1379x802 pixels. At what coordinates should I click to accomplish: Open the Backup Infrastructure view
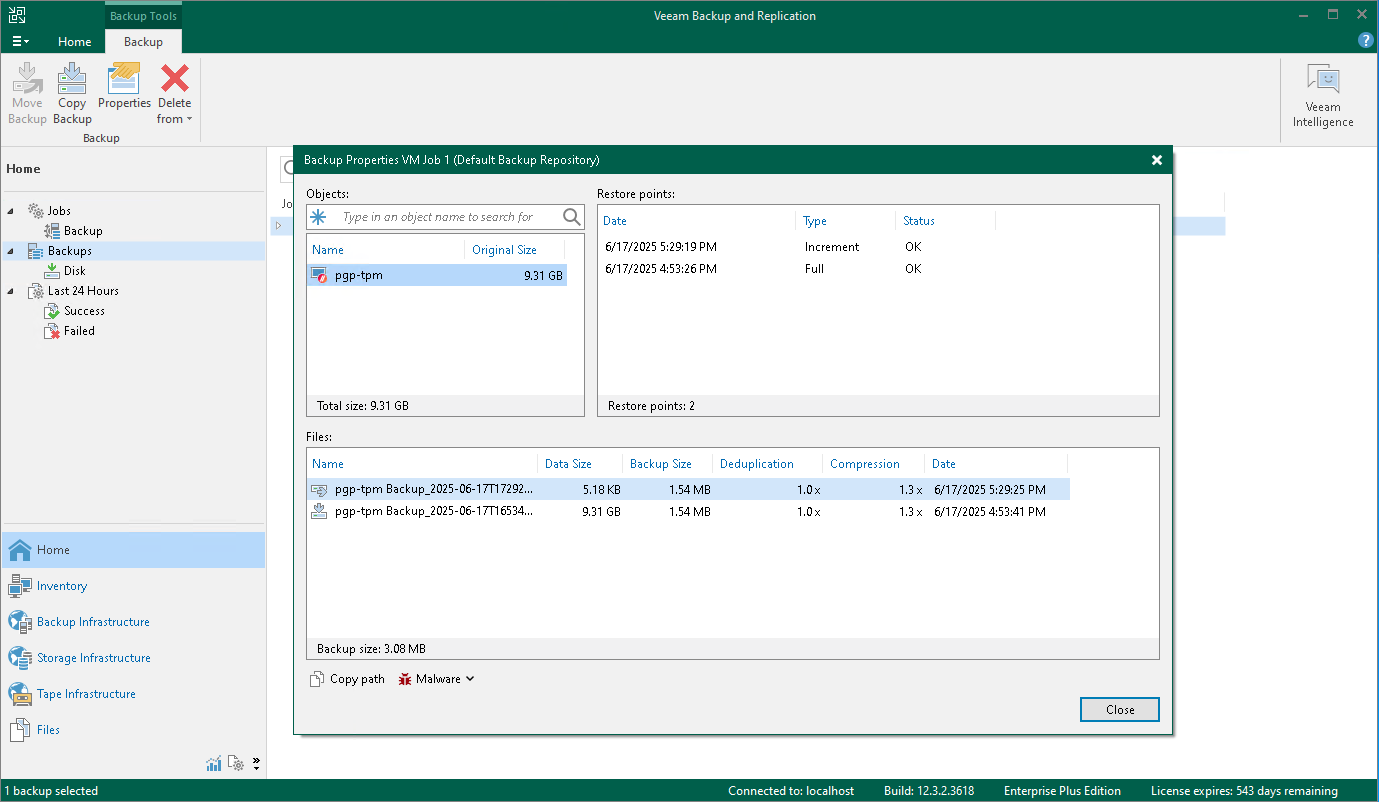93,622
